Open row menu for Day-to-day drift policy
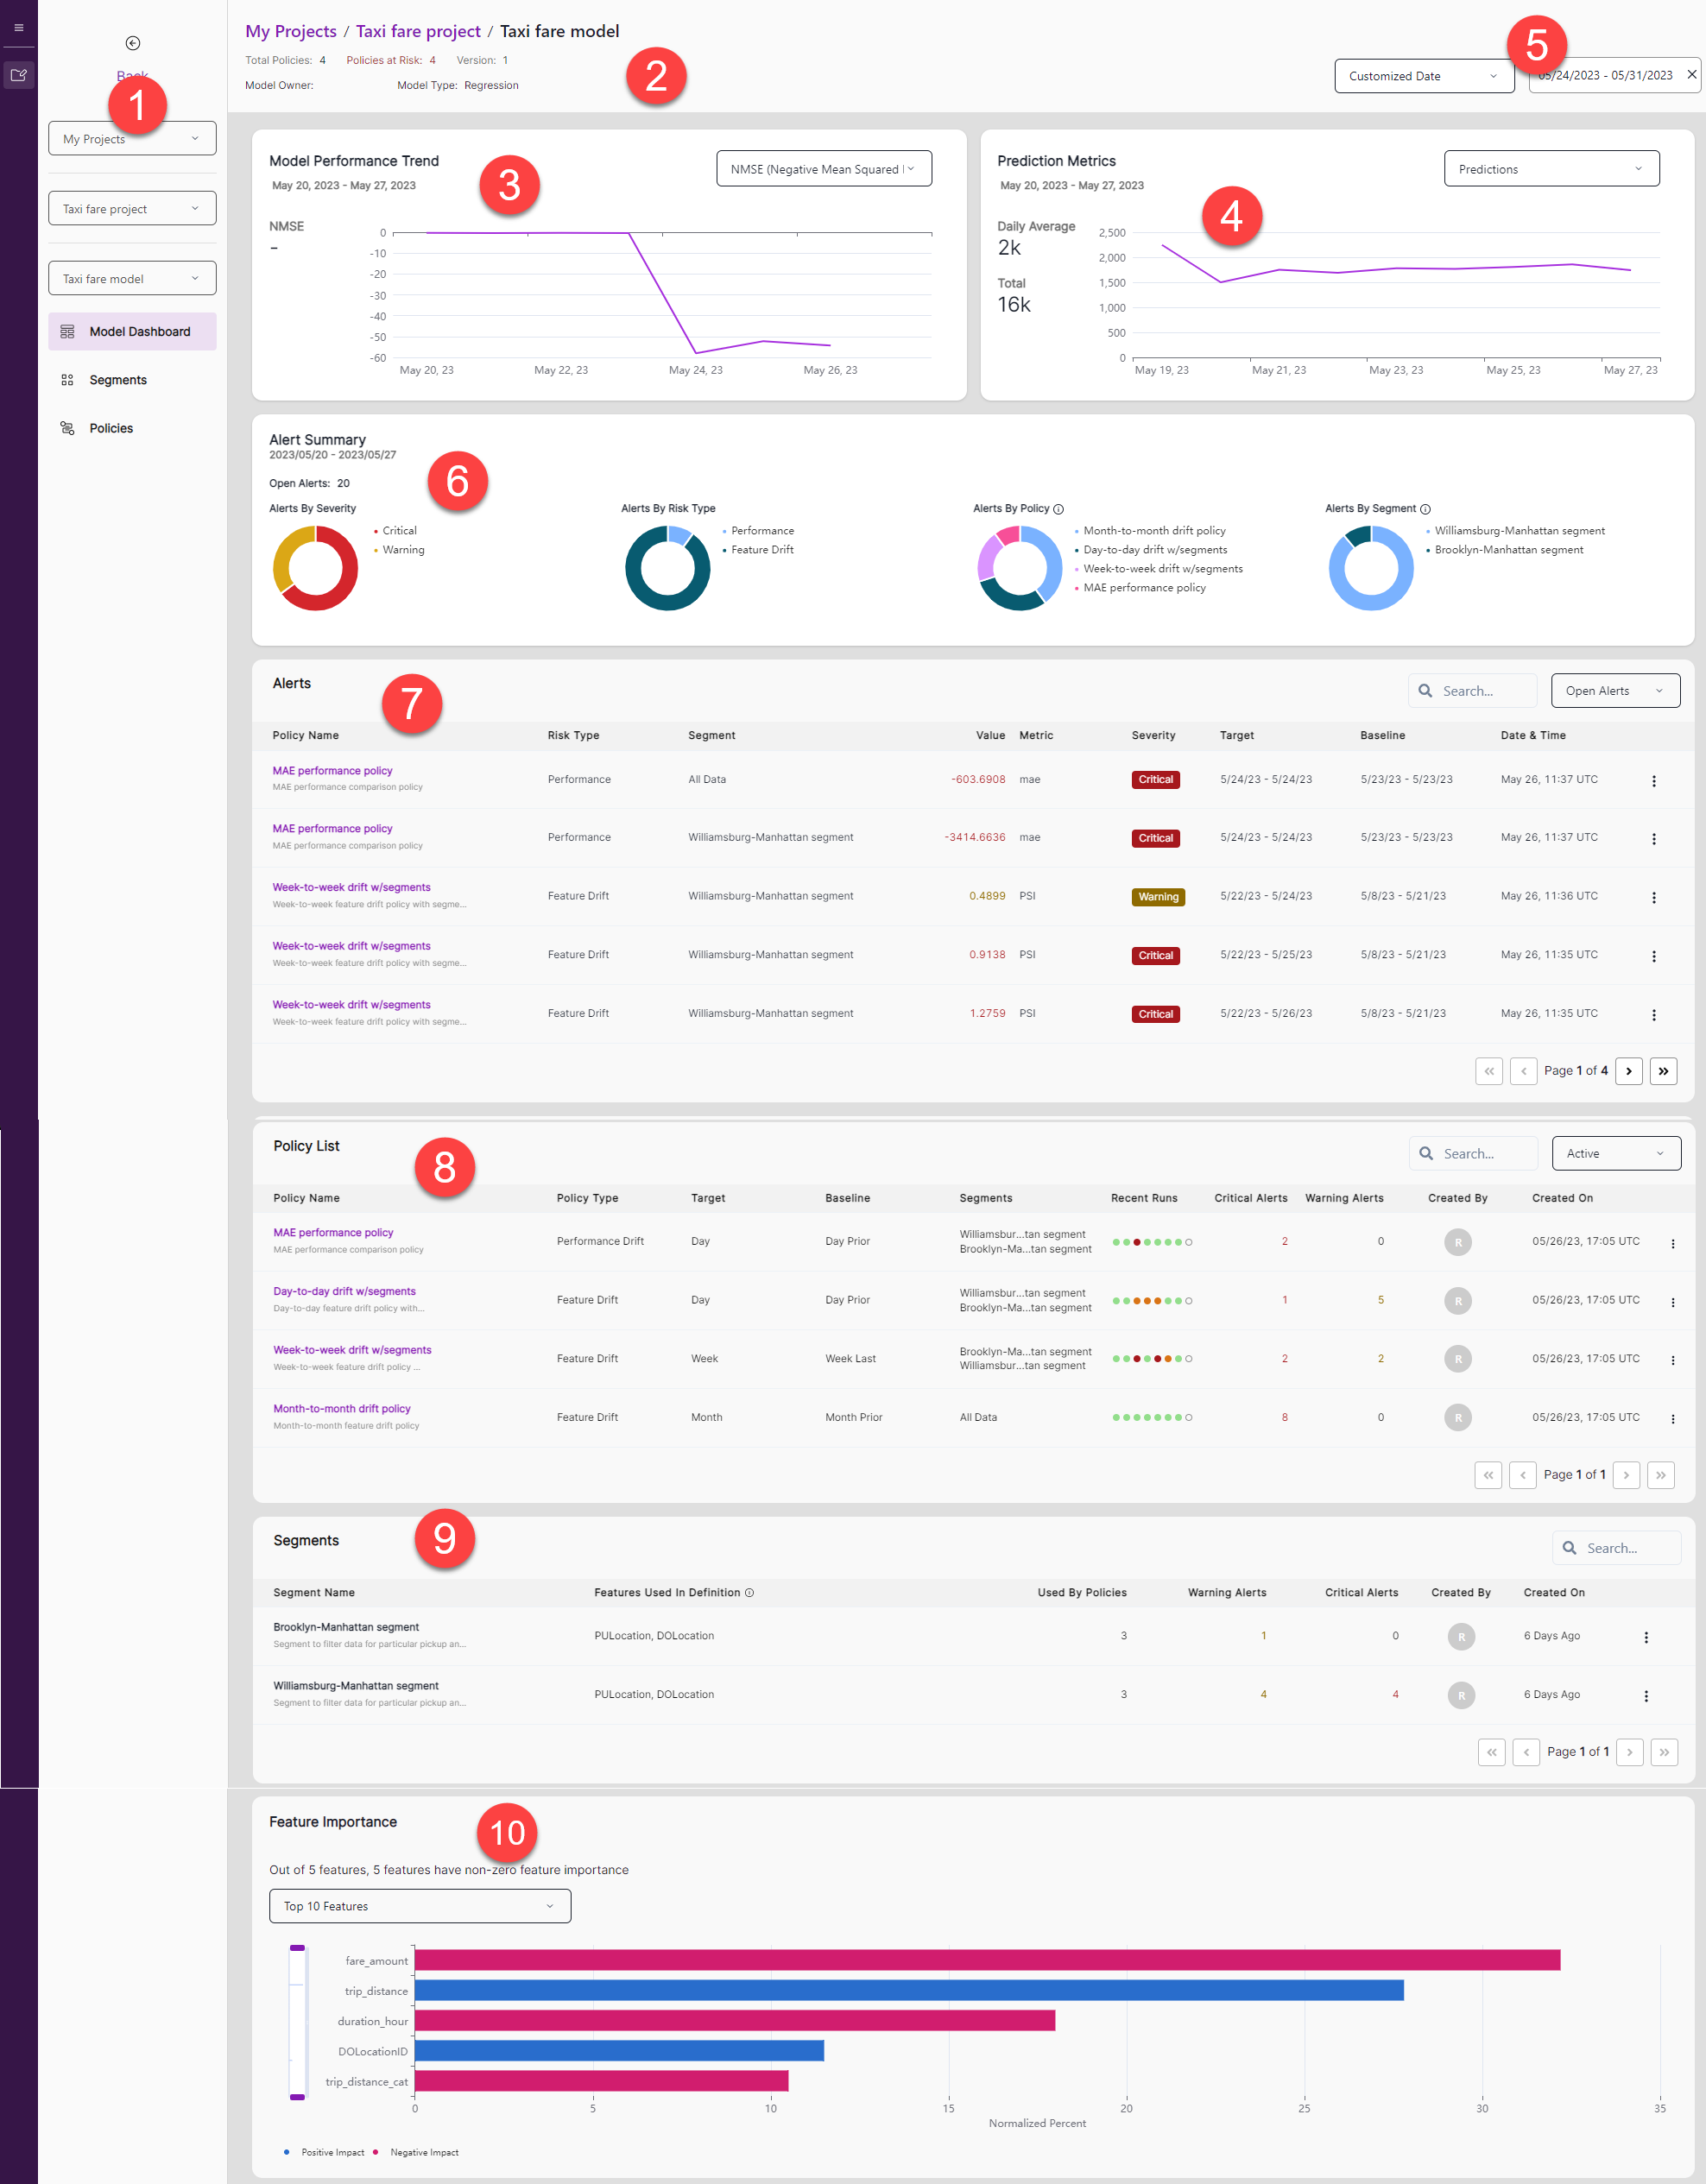1706x2184 pixels. coord(1672,1302)
